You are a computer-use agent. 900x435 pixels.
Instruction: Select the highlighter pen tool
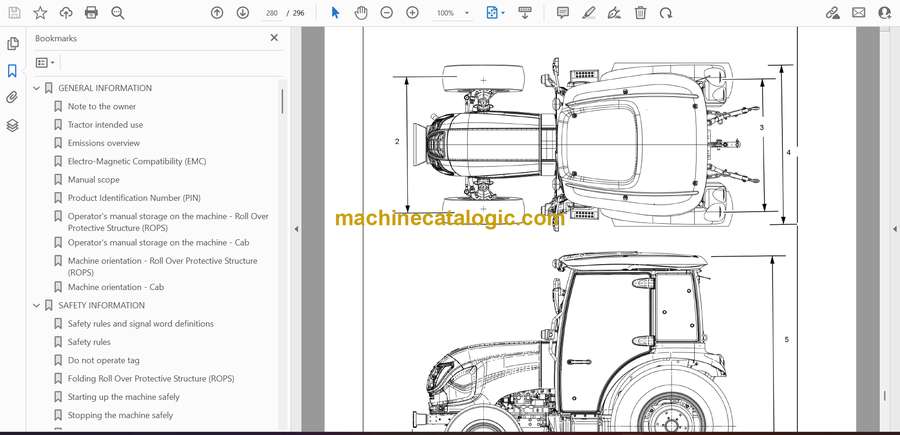[589, 13]
